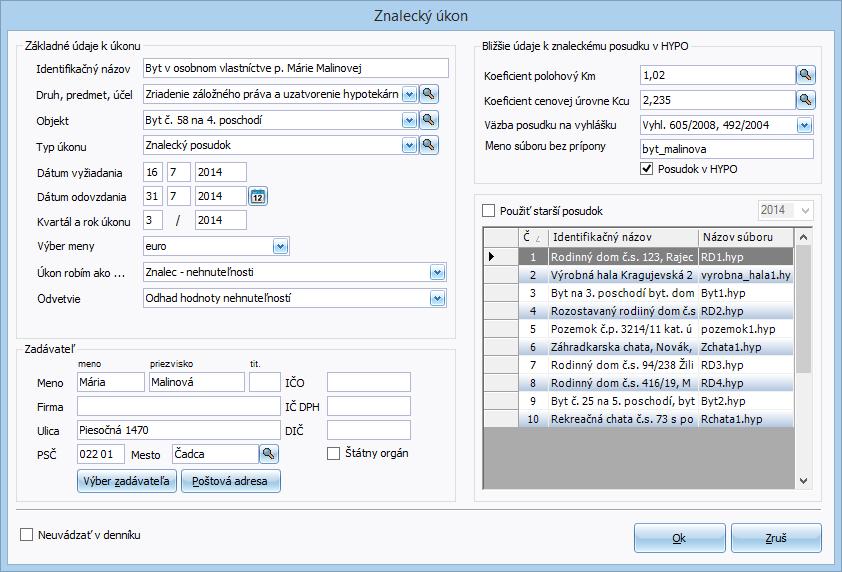
Task: Expand Druh, predmet, účel dropdown
Action: (x=409, y=95)
